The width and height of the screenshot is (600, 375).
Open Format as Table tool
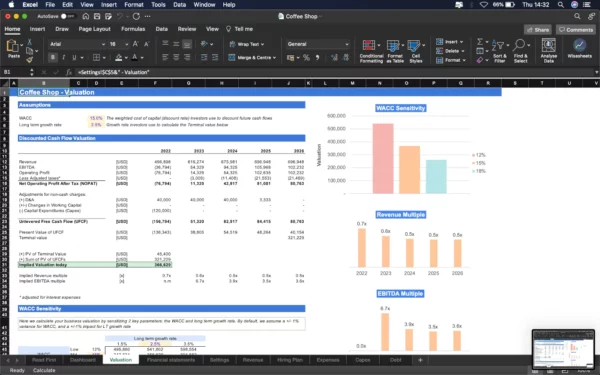[x=393, y=46]
